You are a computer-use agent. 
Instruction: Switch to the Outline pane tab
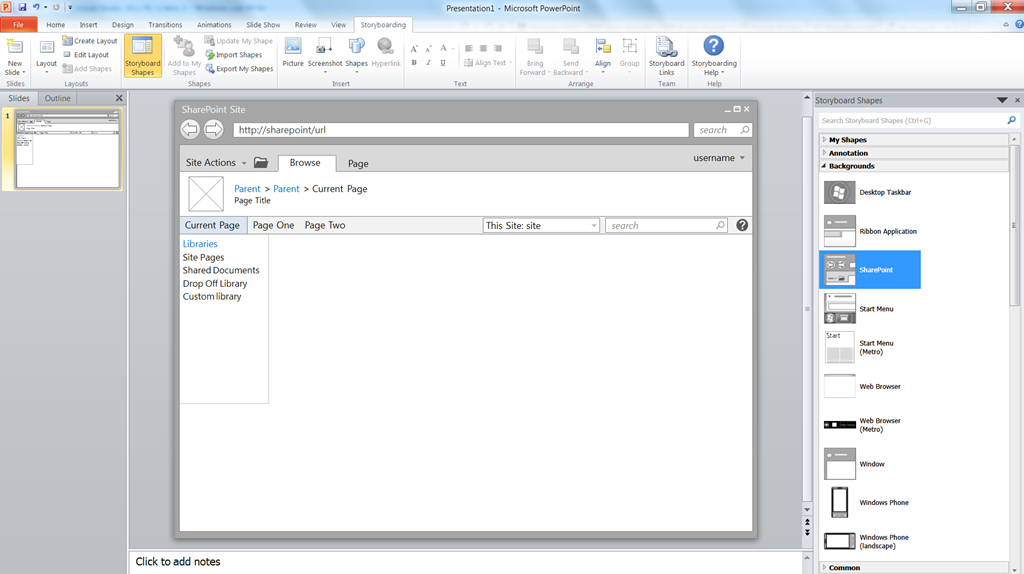(x=57, y=98)
